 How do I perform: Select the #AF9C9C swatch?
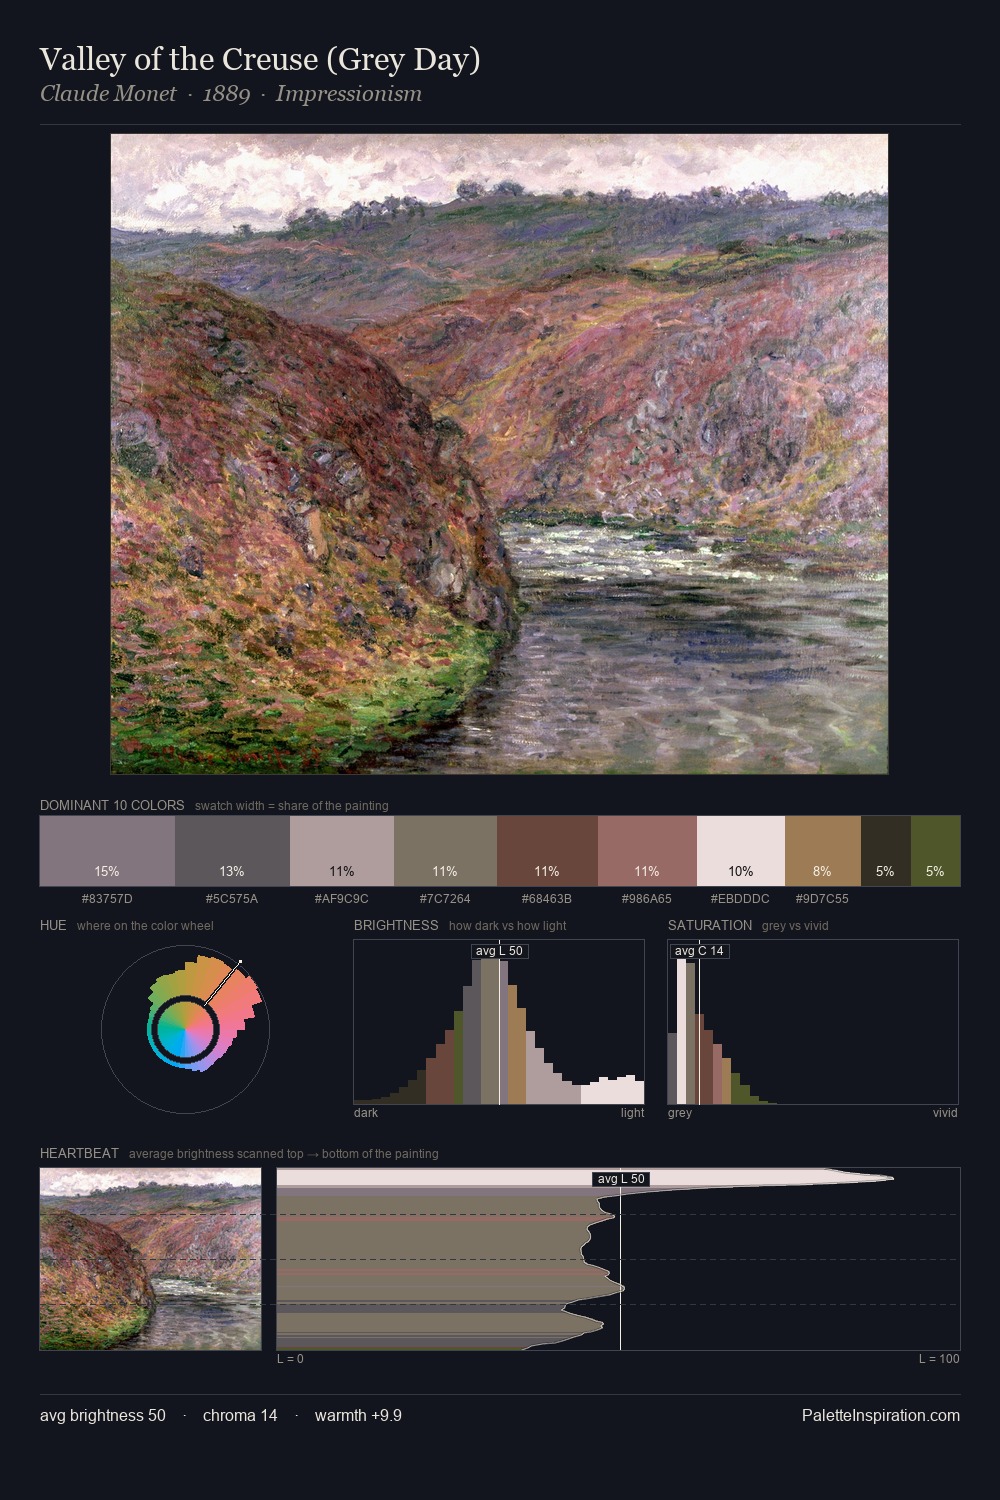tap(342, 851)
